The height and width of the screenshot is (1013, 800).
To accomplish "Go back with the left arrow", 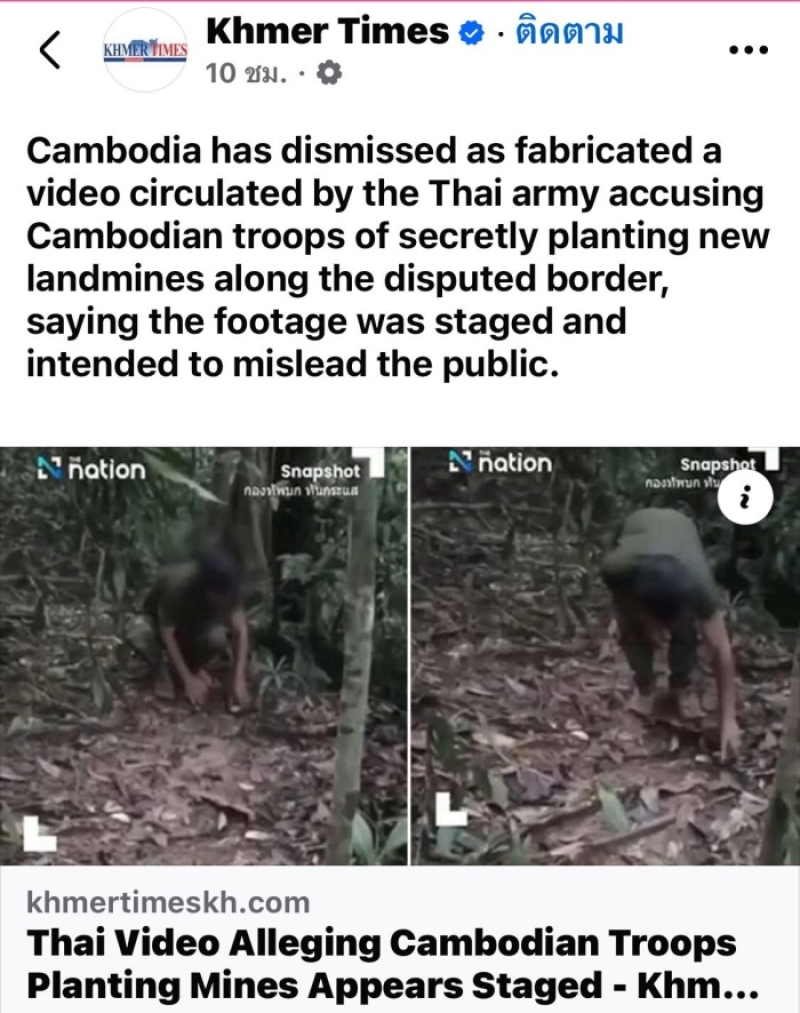I will point(50,50).
